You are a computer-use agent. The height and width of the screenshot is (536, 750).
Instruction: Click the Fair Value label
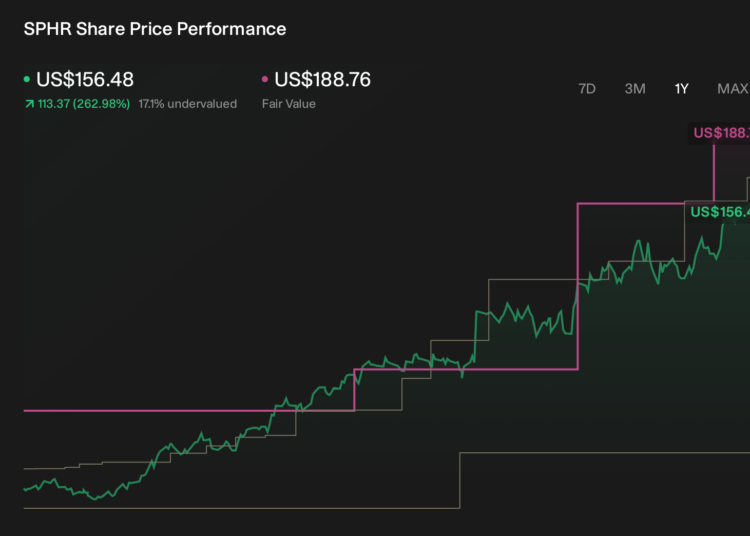pos(288,104)
